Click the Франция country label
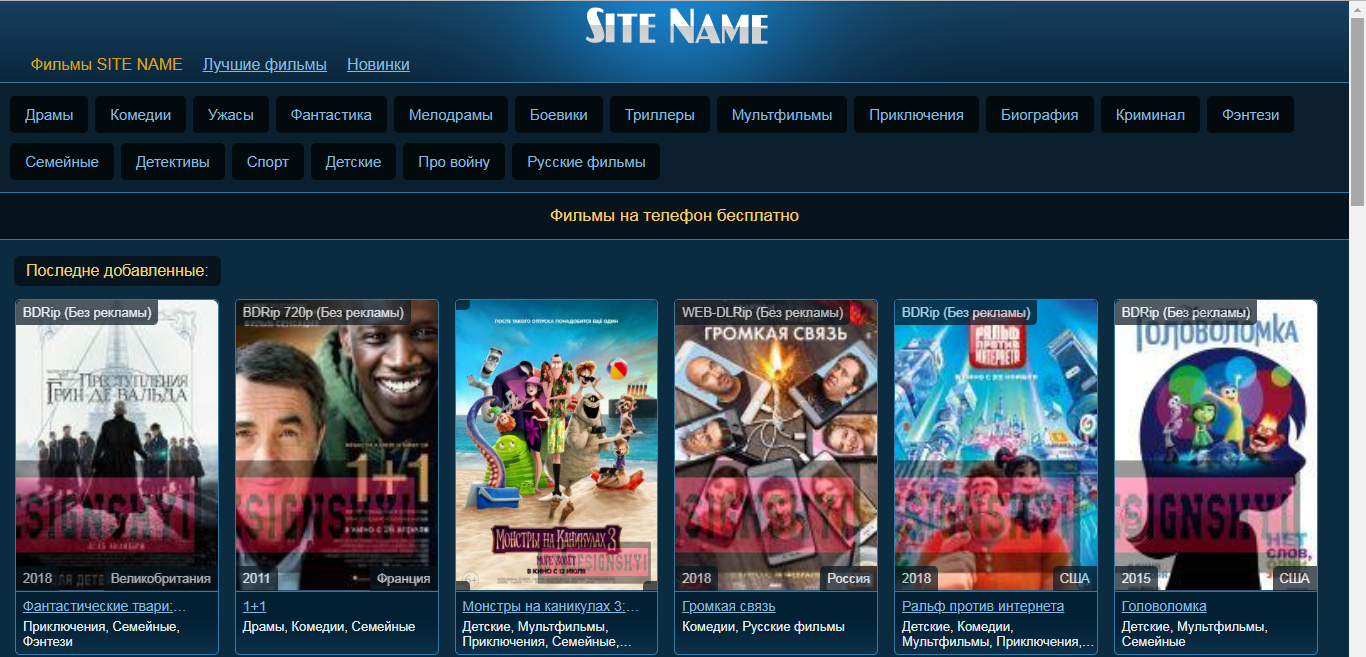 (x=404, y=578)
